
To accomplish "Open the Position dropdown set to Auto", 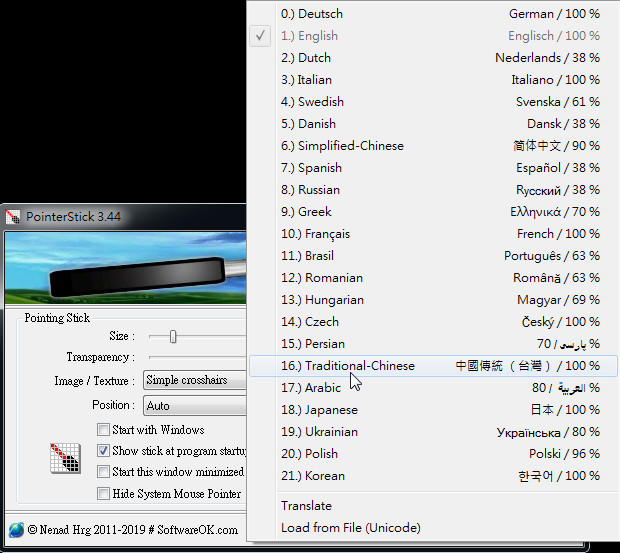I will tap(195, 406).
